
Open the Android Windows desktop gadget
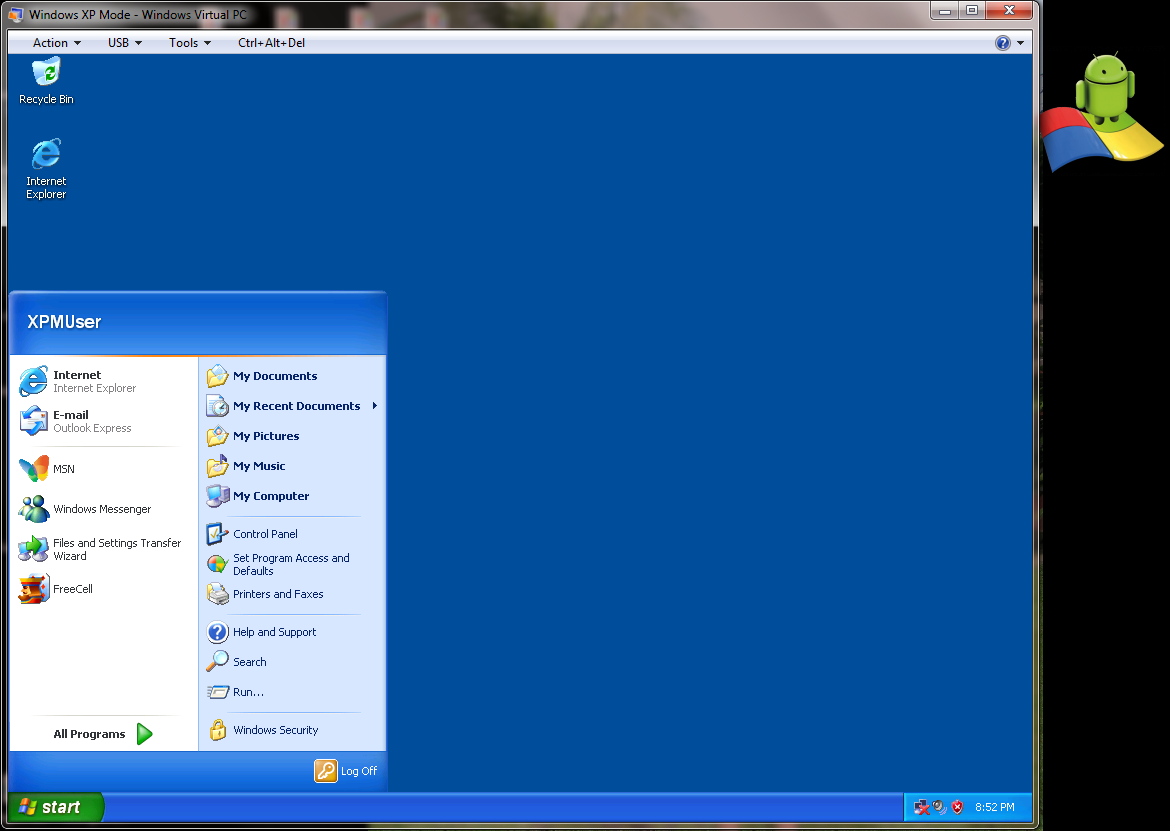click(x=1101, y=112)
